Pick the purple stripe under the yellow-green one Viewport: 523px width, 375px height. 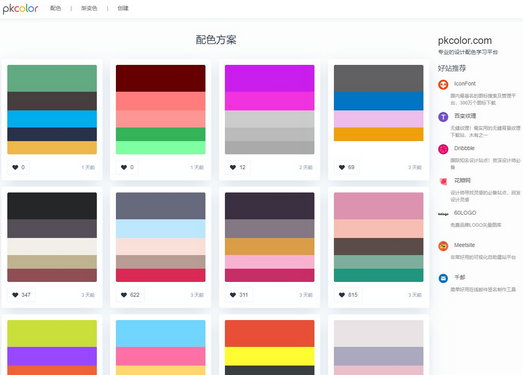pyautogui.click(x=52, y=356)
